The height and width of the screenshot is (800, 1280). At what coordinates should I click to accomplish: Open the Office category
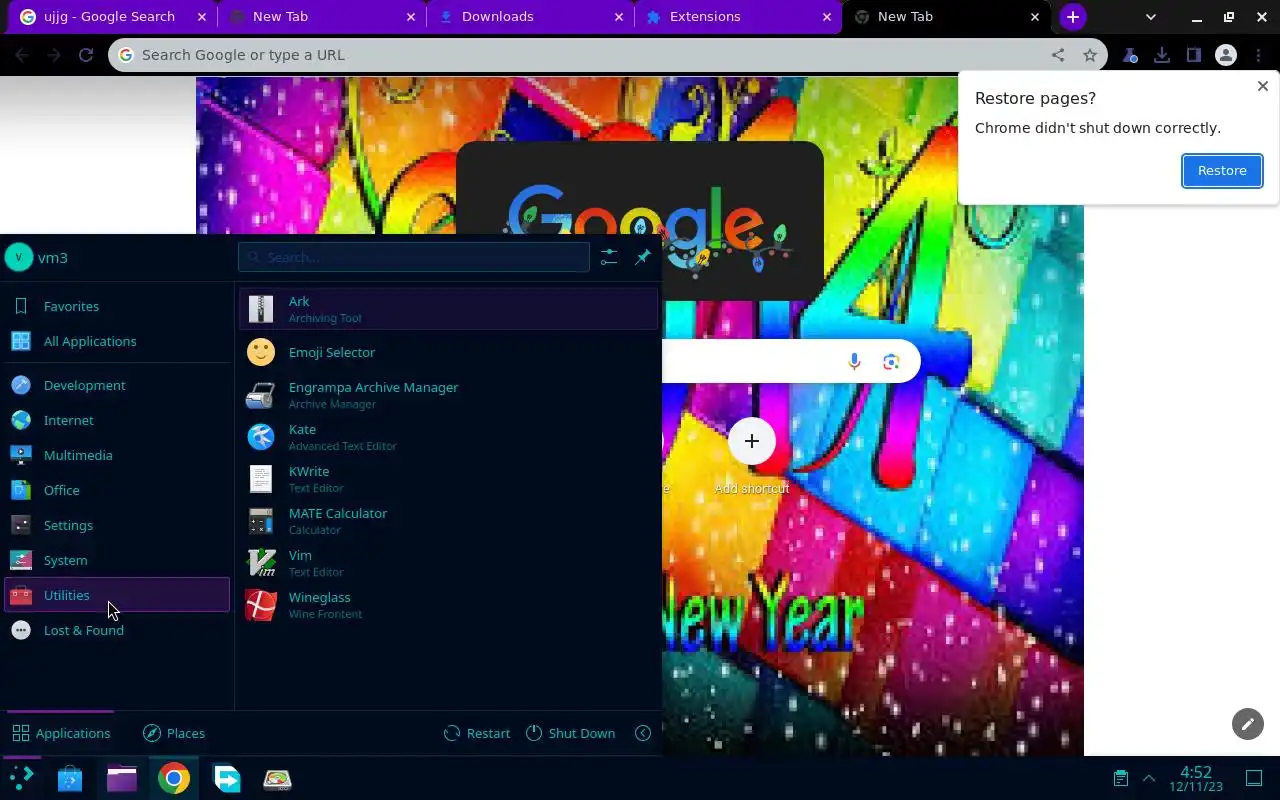click(117, 490)
